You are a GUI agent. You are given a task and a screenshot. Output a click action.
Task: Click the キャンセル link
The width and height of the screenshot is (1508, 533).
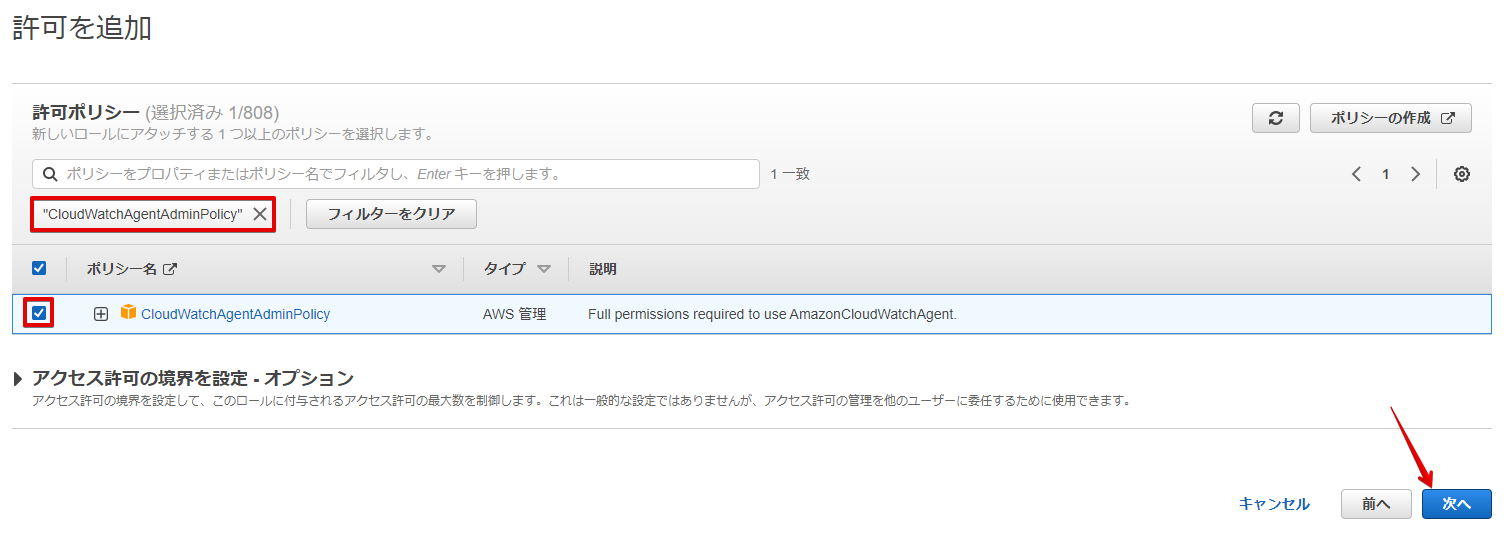pos(1273,504)
